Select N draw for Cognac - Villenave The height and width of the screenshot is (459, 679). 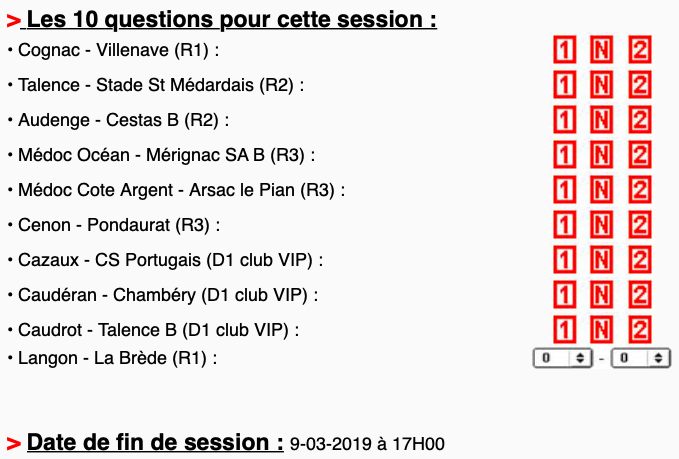coord(601,50)
